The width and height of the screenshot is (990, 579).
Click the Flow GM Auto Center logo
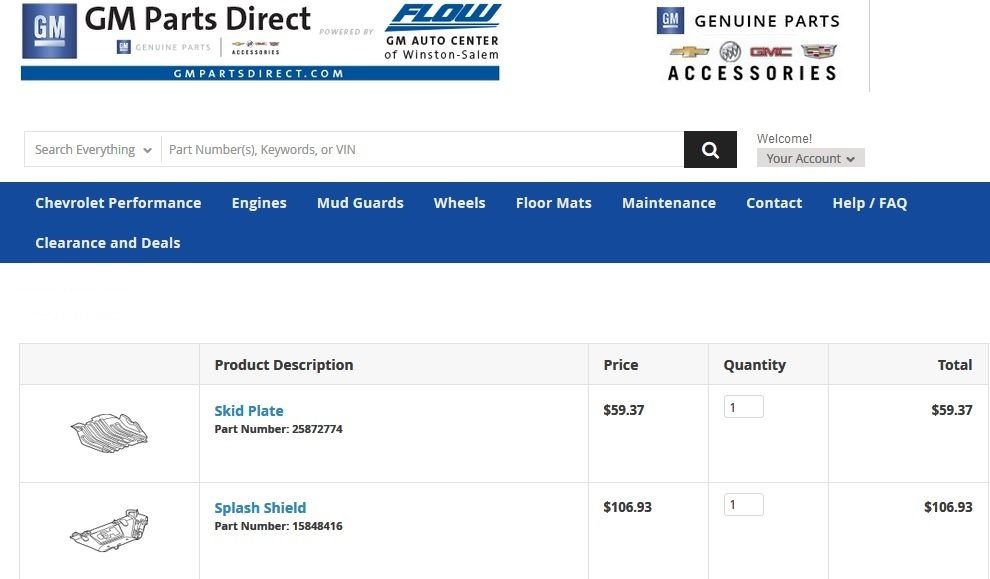pos(442,32)
